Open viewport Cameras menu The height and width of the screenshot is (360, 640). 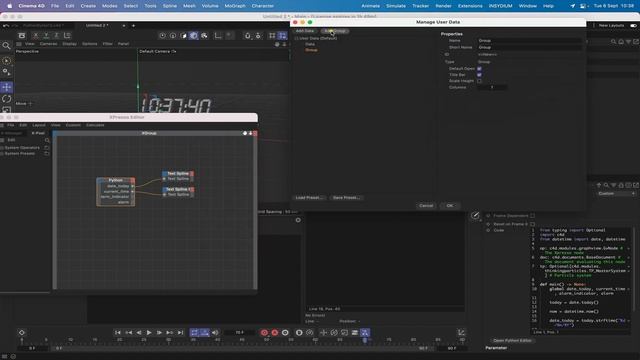49,44
